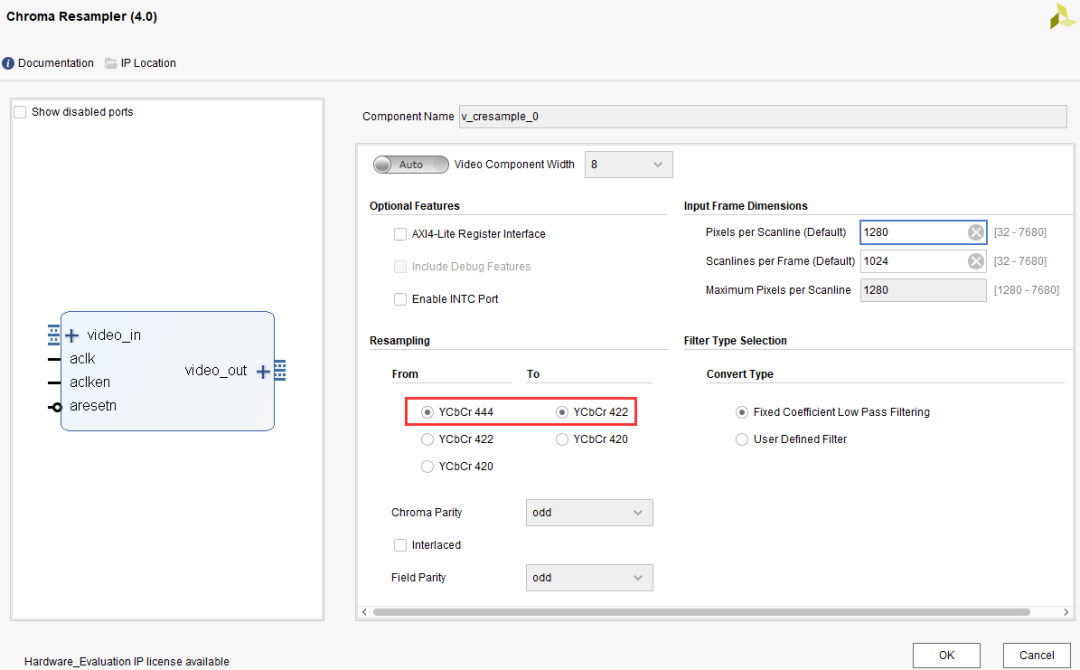Click the Documentation info icon
This screenshot has width=1080, height=670.
(8, 63)
